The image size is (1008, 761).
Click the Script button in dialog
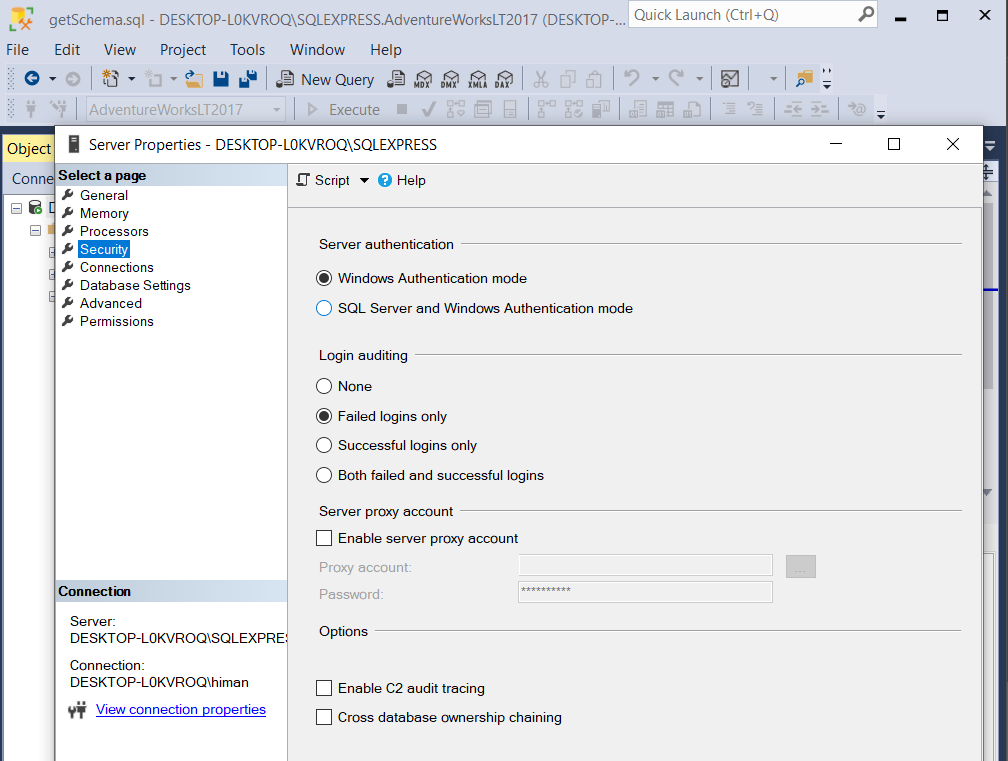coord(323,181)
